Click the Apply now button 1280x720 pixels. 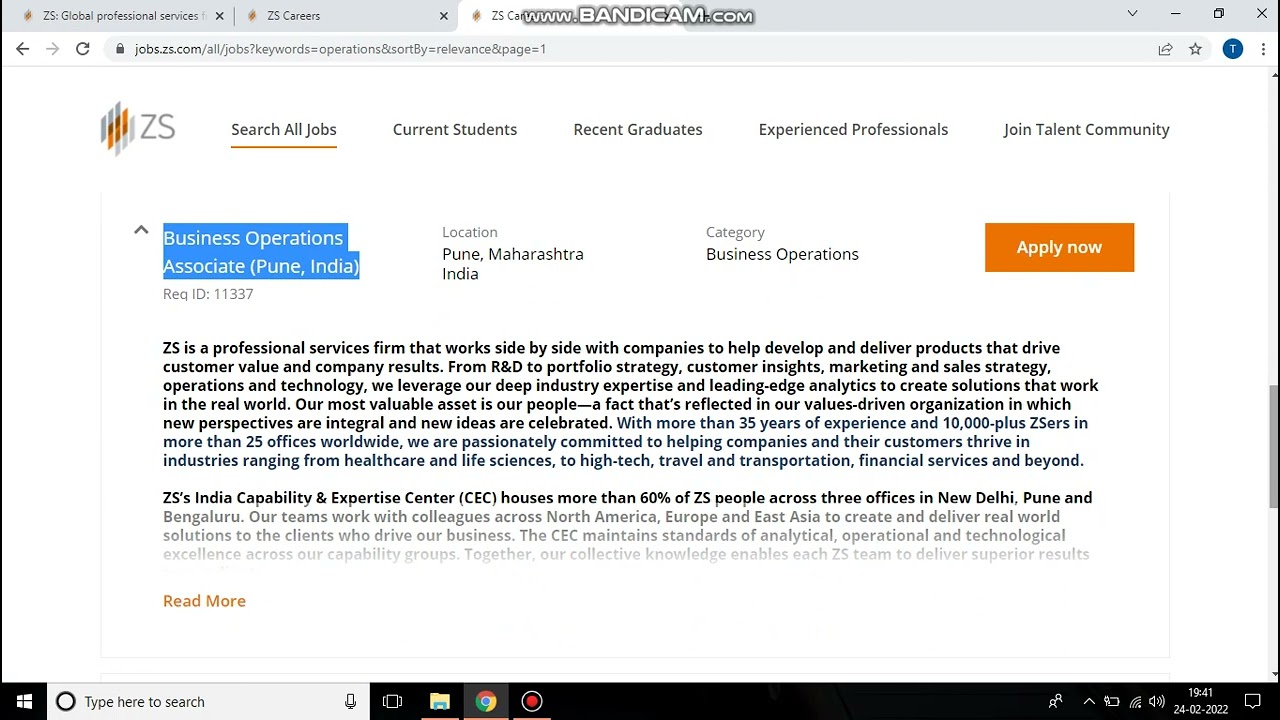point(1059,247)
